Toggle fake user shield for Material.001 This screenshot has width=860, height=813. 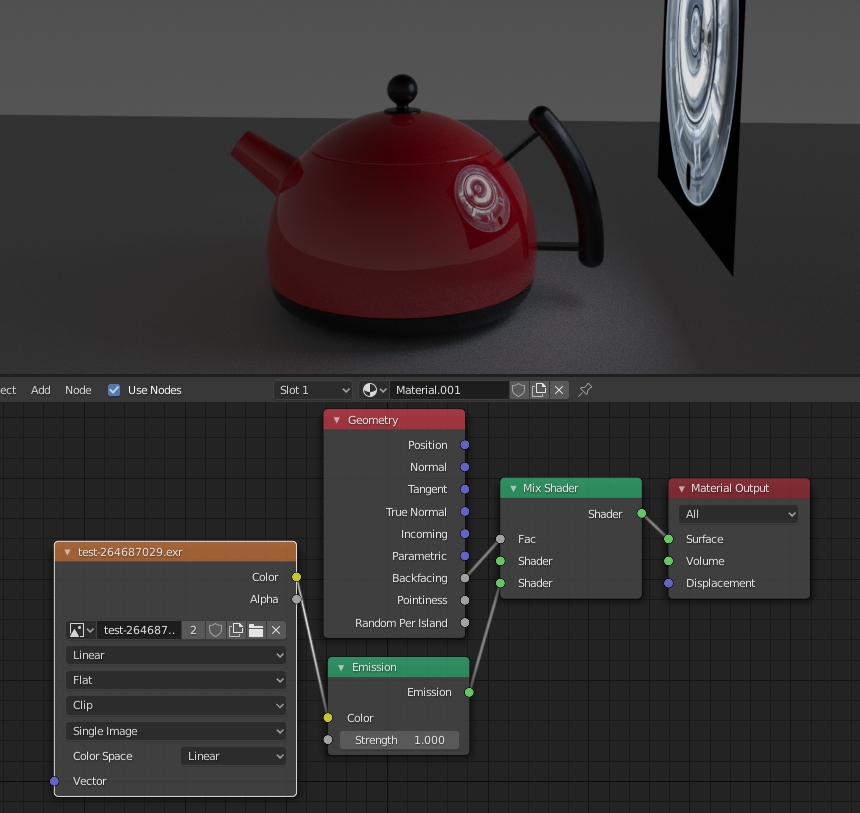518,390
